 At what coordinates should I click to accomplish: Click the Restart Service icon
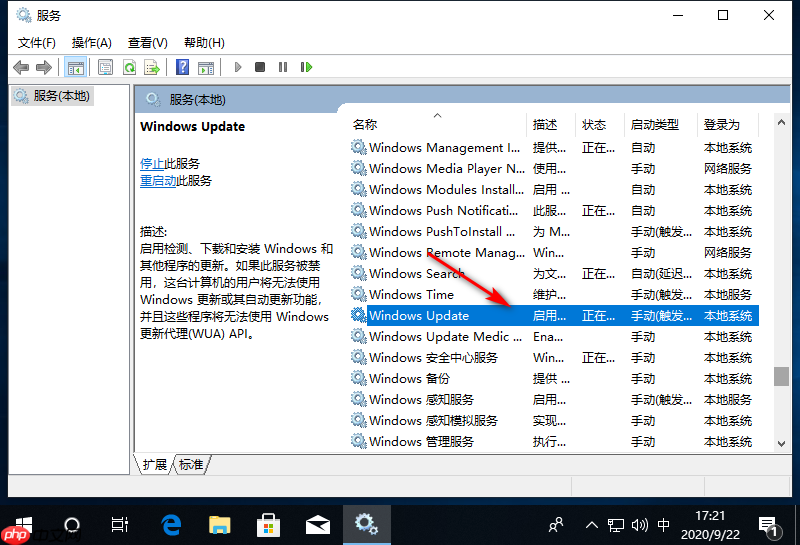pos(306,67)
